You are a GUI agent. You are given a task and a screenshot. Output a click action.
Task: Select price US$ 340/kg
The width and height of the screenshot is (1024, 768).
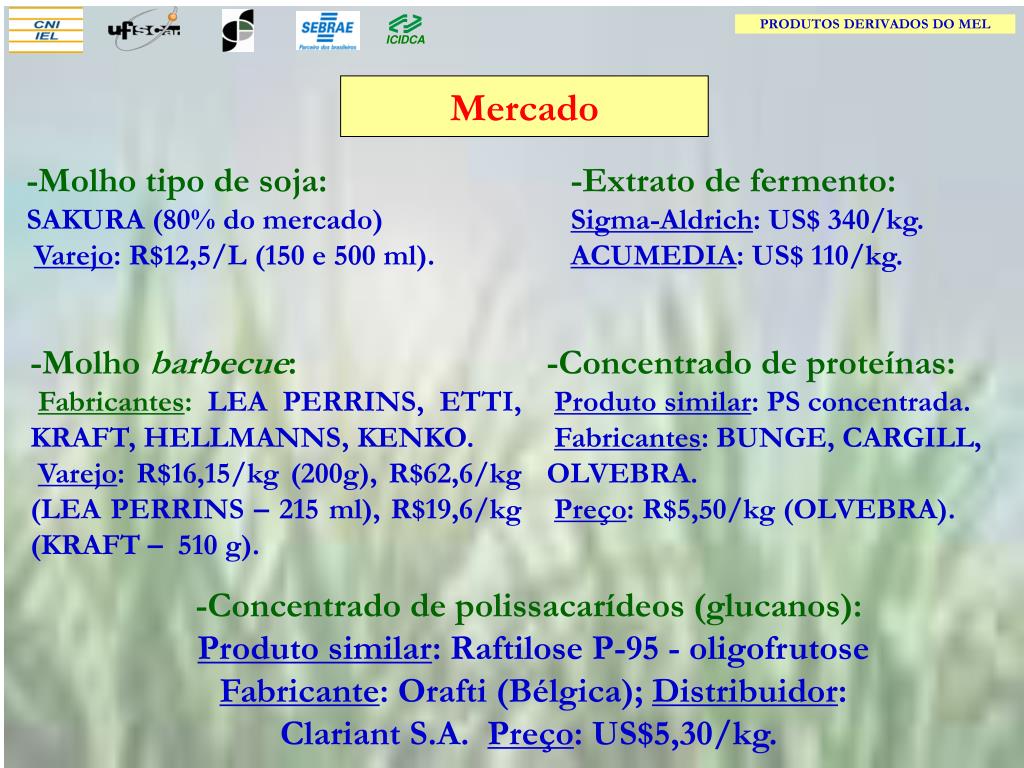click(x=846, y=221)
